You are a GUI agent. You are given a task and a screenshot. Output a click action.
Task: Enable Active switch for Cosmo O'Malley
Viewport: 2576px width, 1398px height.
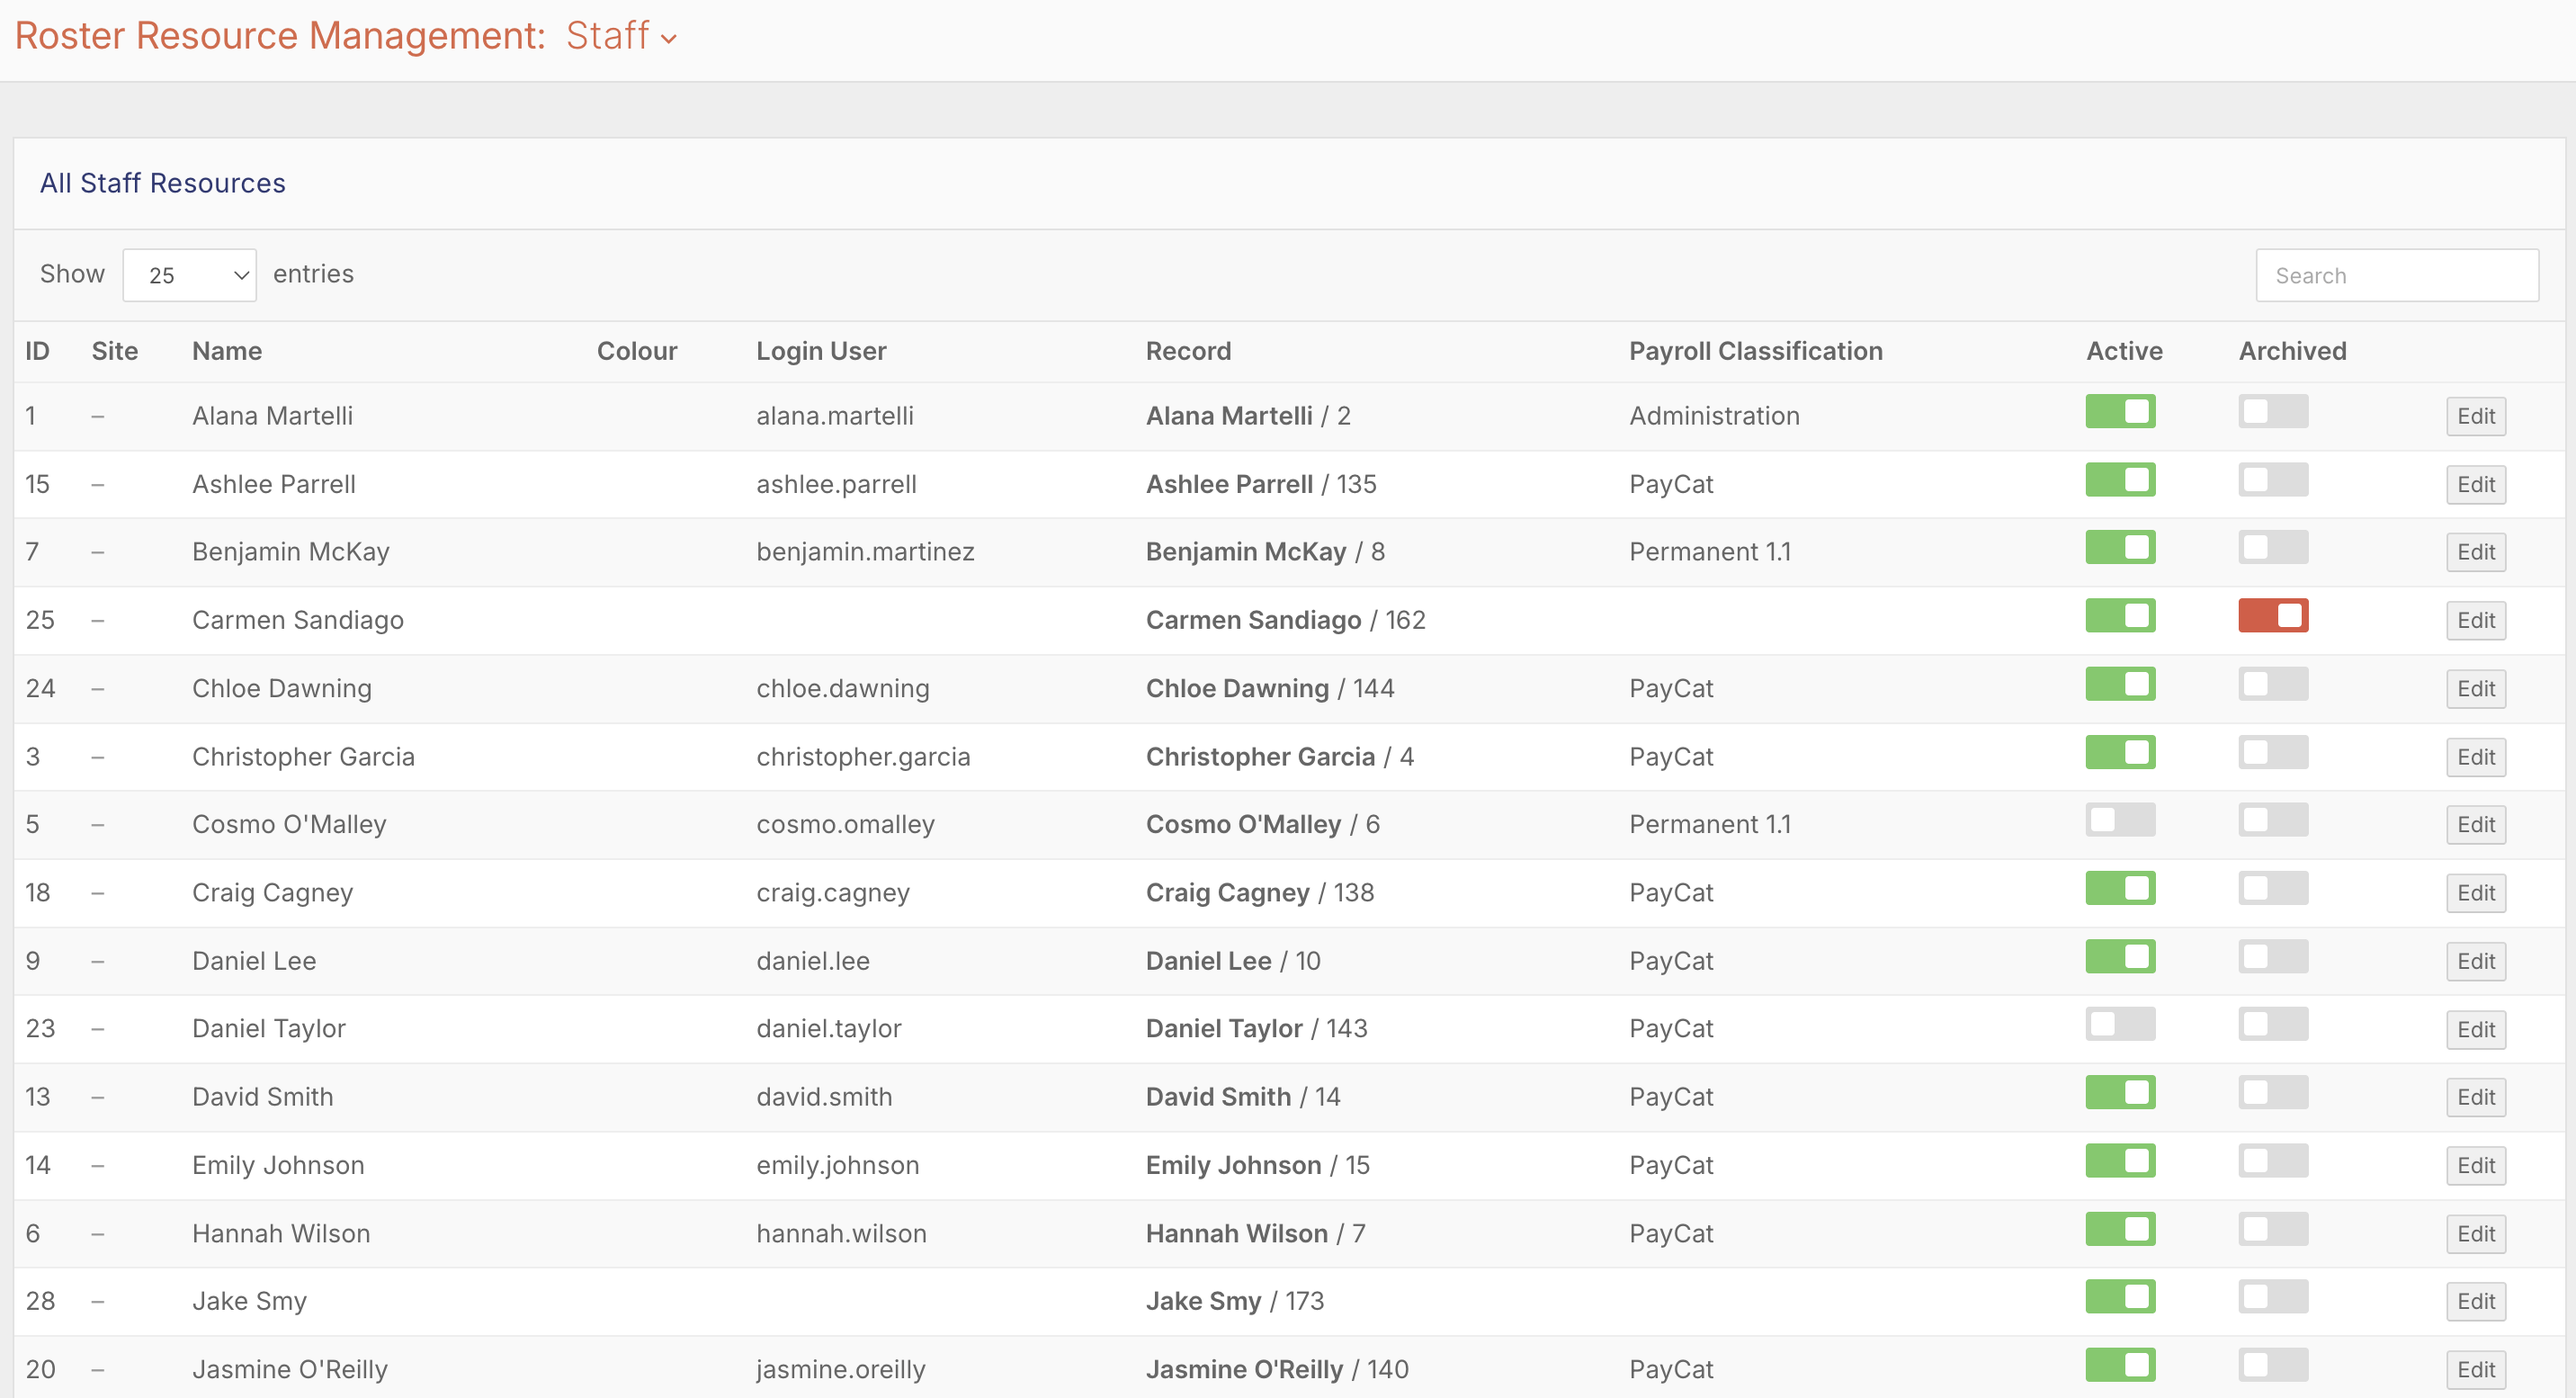click(2120, 820)
